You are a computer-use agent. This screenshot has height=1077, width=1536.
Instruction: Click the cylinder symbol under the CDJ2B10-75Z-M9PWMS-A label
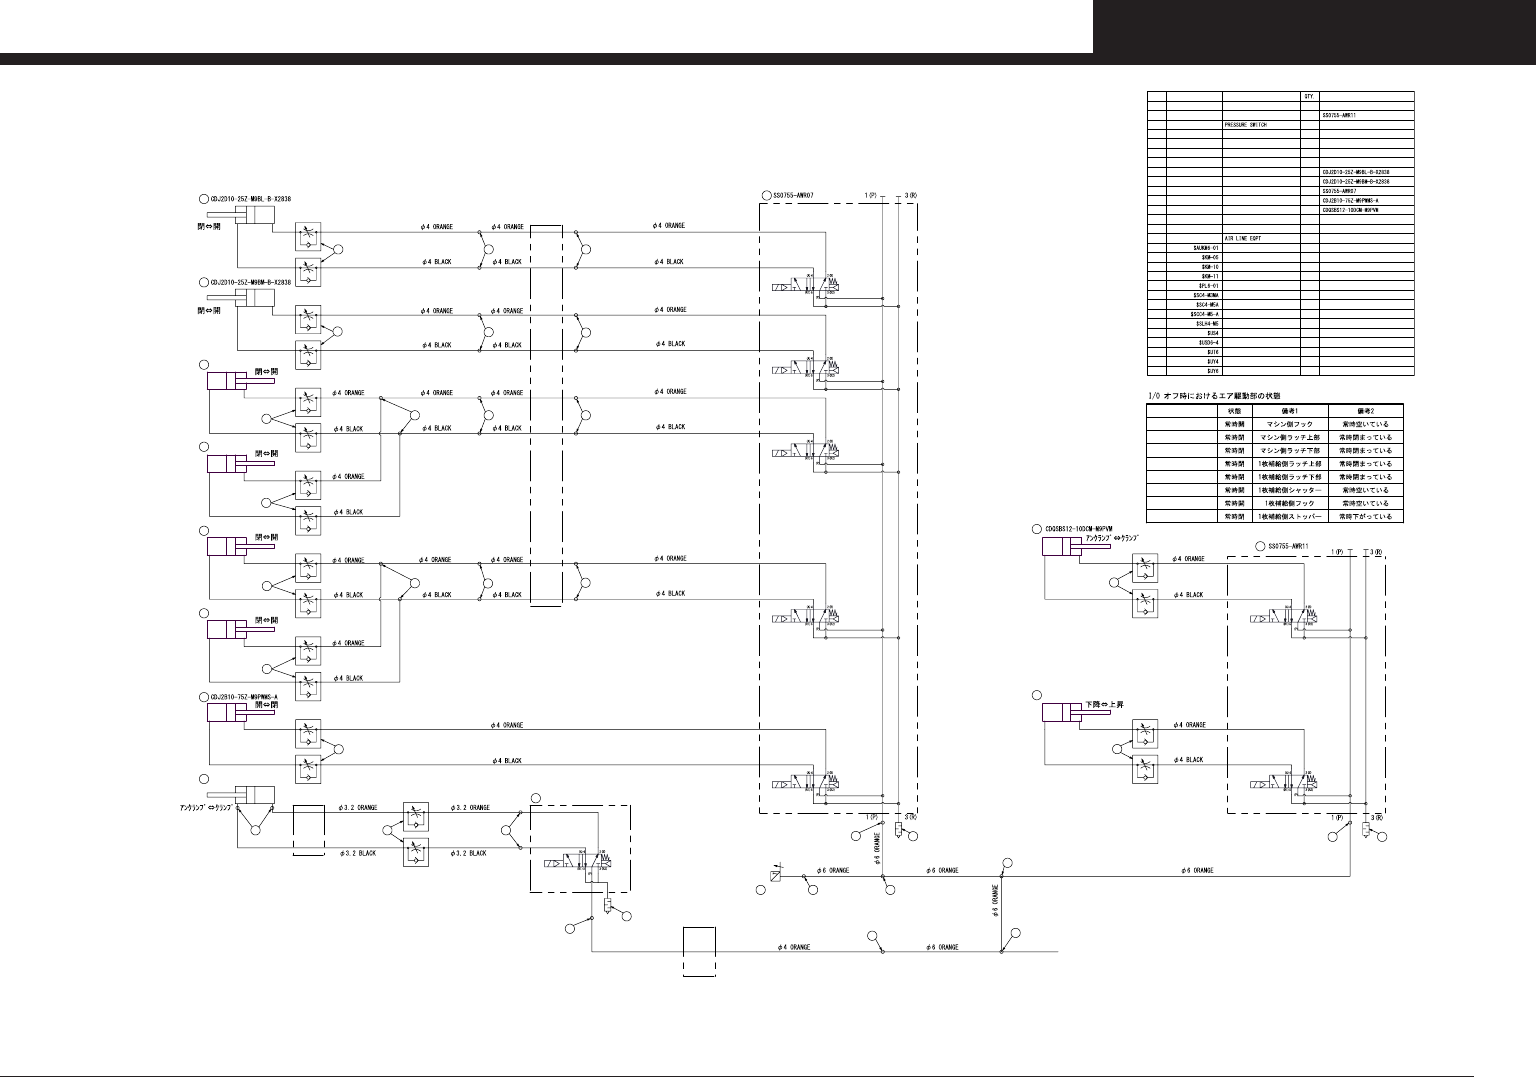pos(241,712)
